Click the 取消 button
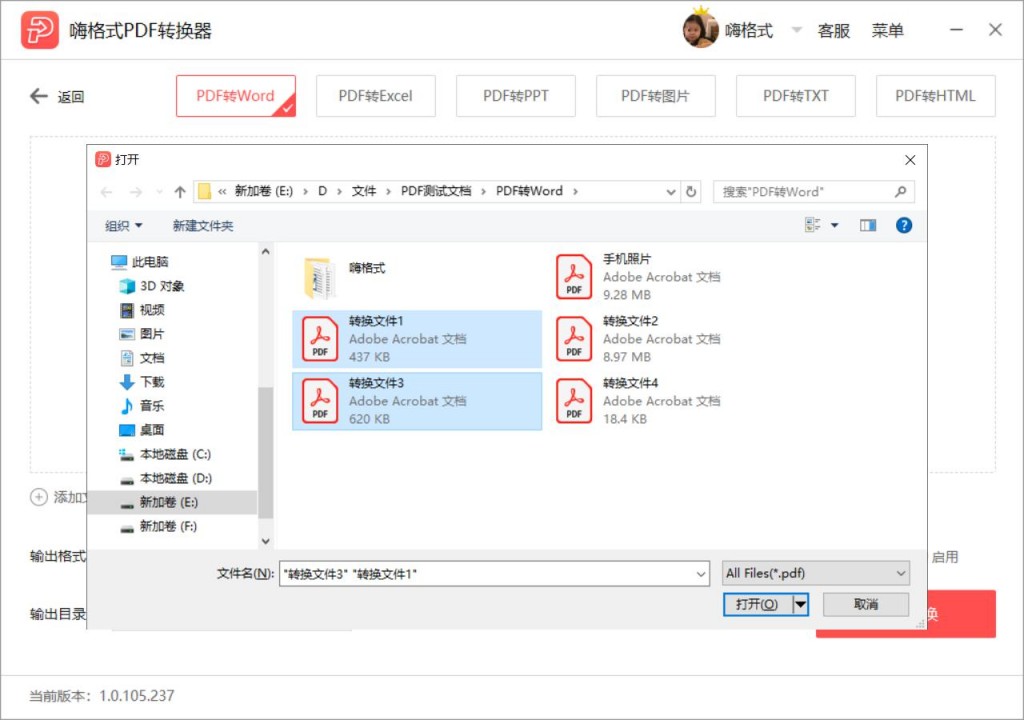 (866, 604)
